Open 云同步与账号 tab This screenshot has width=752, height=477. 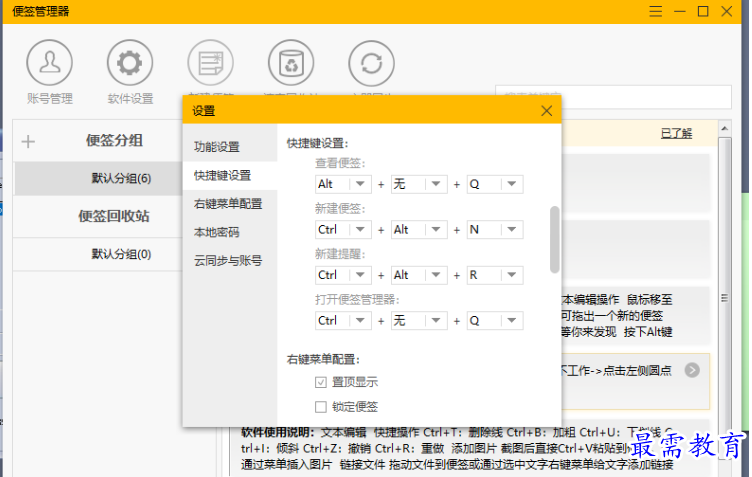click(230, 261)
